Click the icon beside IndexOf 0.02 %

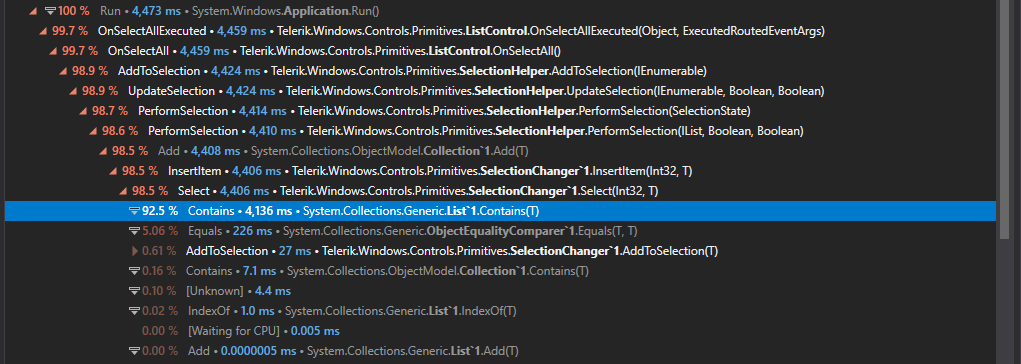(134, 311)
